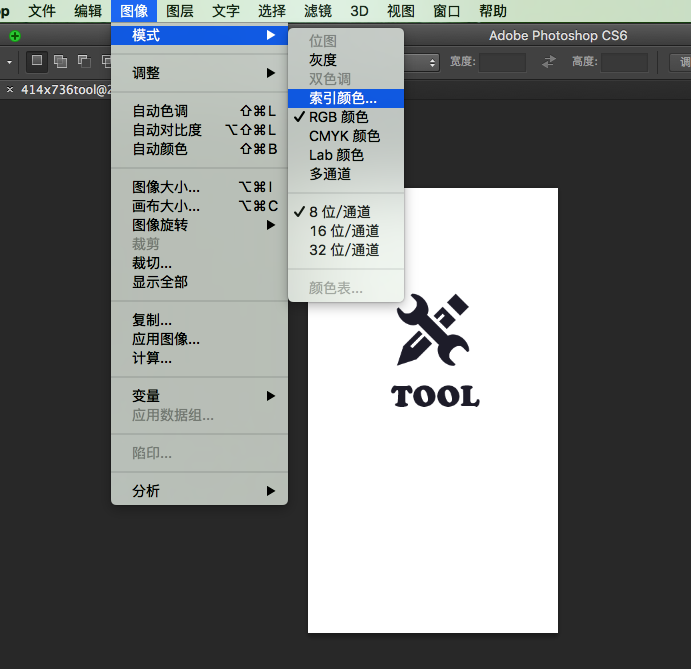
Task: Open 图像大小... dialog
Action: pos(166,187)
